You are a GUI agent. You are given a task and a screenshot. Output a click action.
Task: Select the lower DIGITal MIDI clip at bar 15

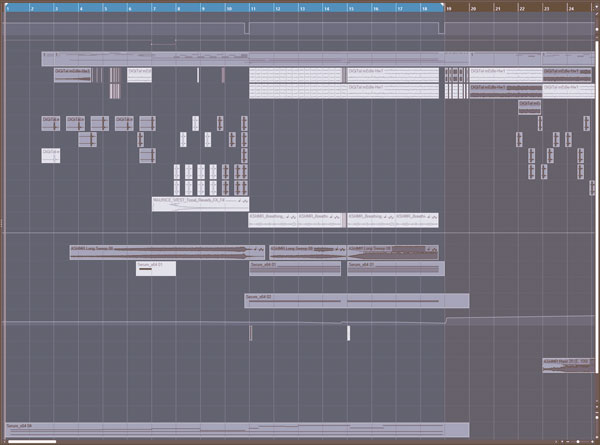point(393,91)
